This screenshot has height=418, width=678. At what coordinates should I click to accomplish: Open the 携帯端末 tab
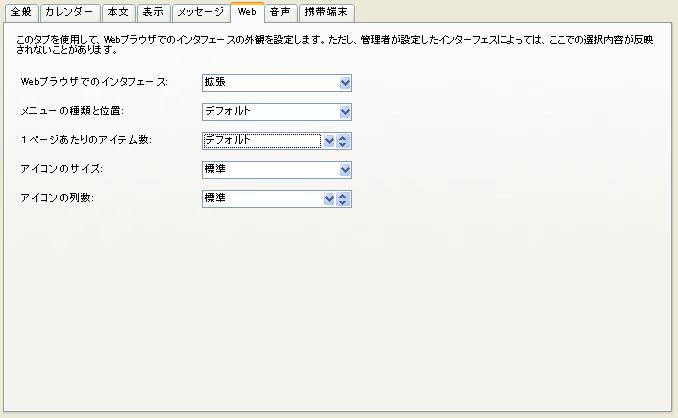[x=326, y=13]
